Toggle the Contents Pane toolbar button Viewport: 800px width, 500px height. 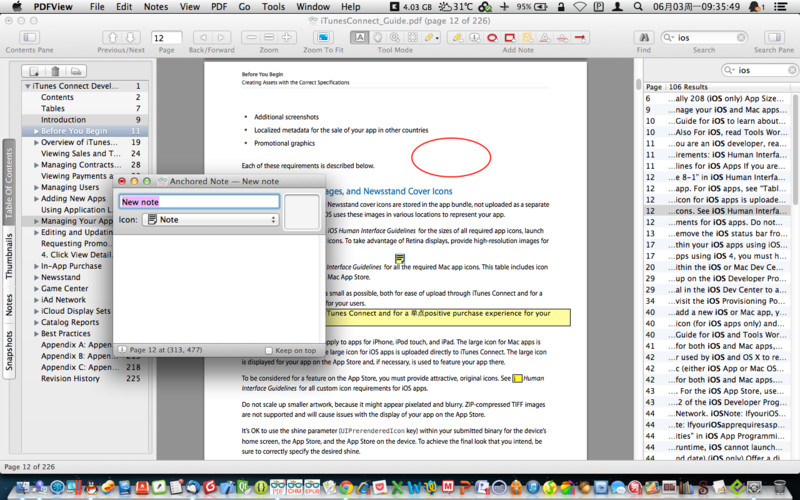click(30, 38)
